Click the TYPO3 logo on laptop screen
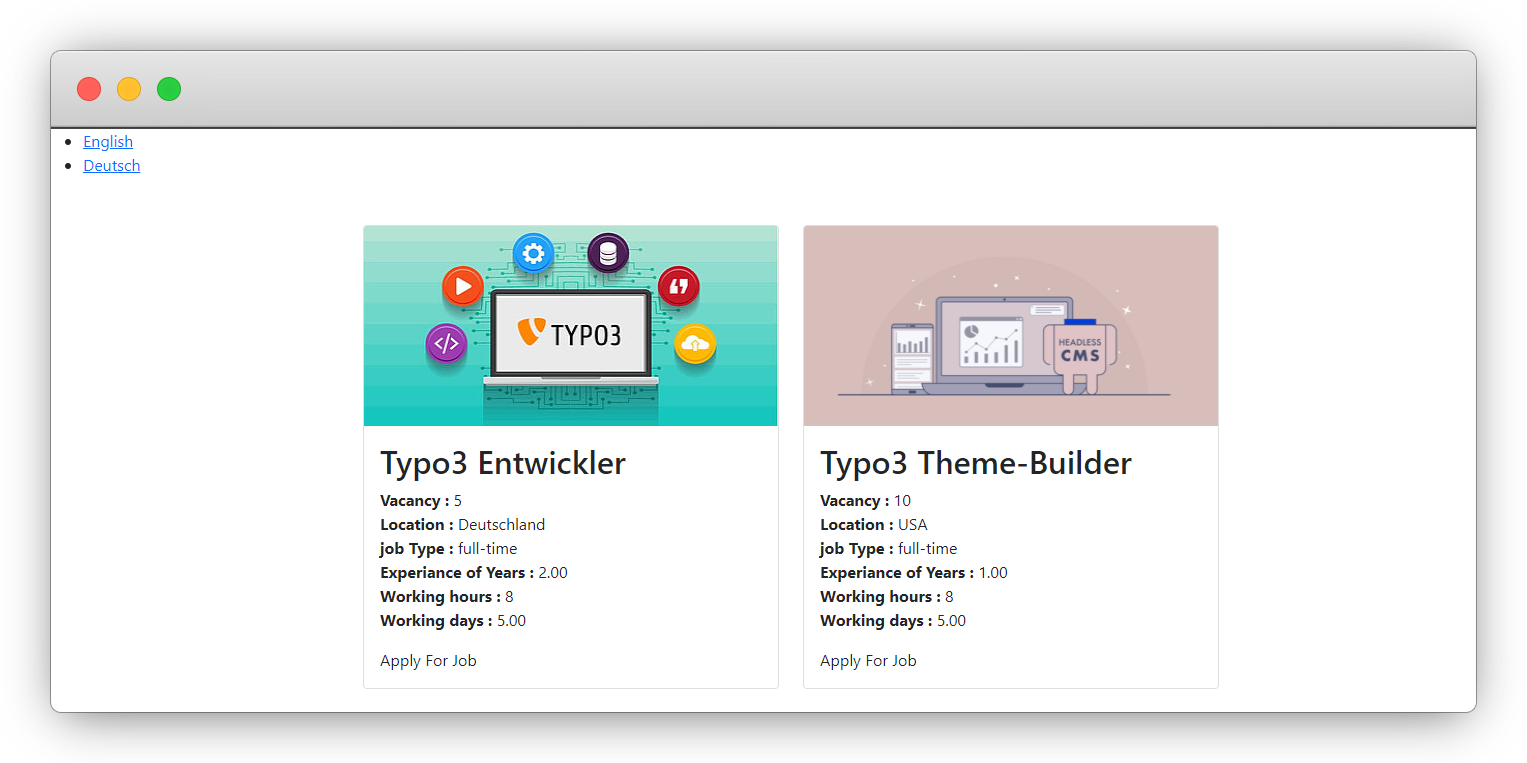The width and height of the screenshot is (1527, 763). click(570, 333)
